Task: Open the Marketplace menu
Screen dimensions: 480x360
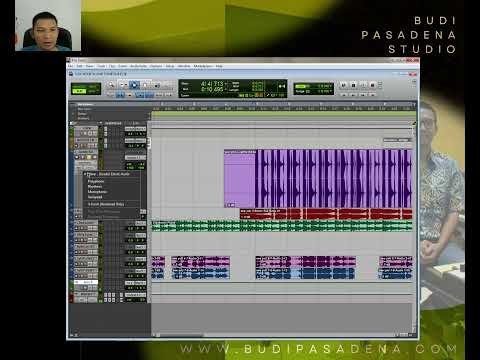Action: [x=203, y=66]
